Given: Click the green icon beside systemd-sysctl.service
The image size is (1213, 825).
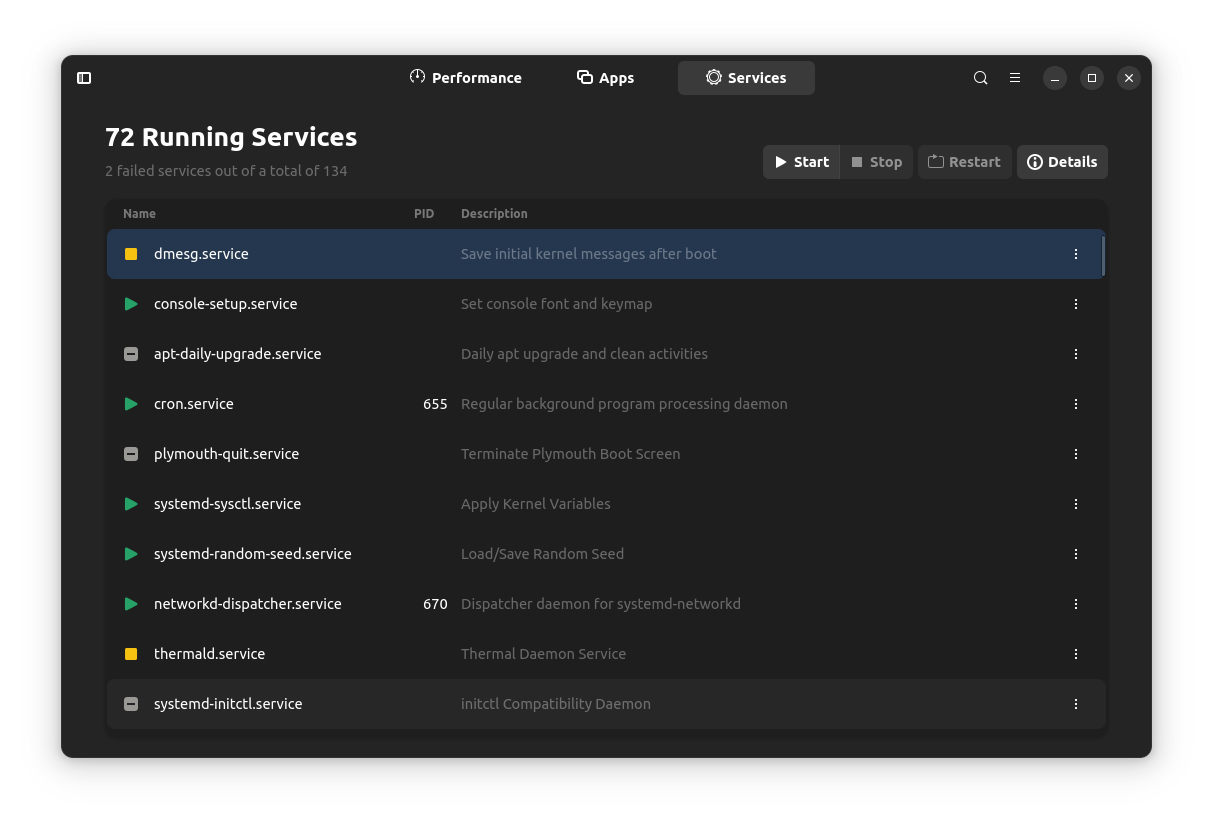Looking at the screenshot, I should point(130,504).
